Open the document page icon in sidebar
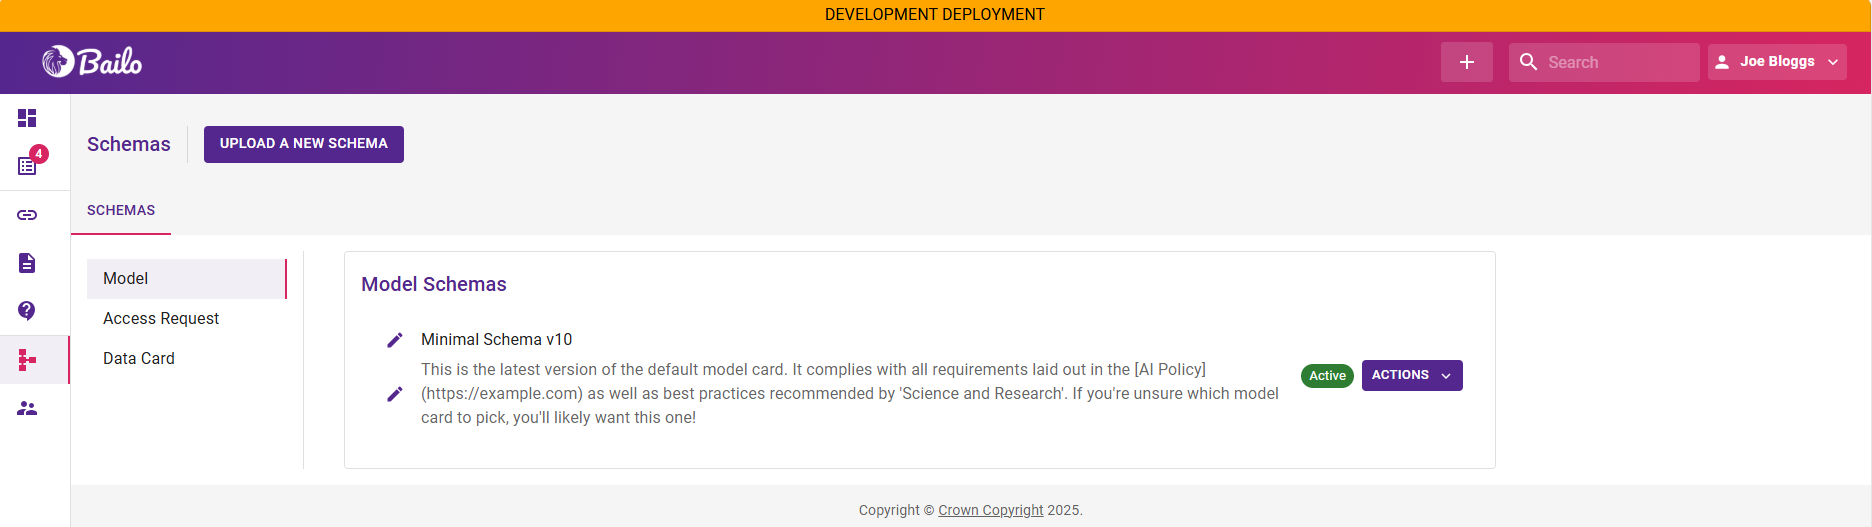Image resolution: width=1872 pixels, height=527 pixels. (x=27, y=263)
